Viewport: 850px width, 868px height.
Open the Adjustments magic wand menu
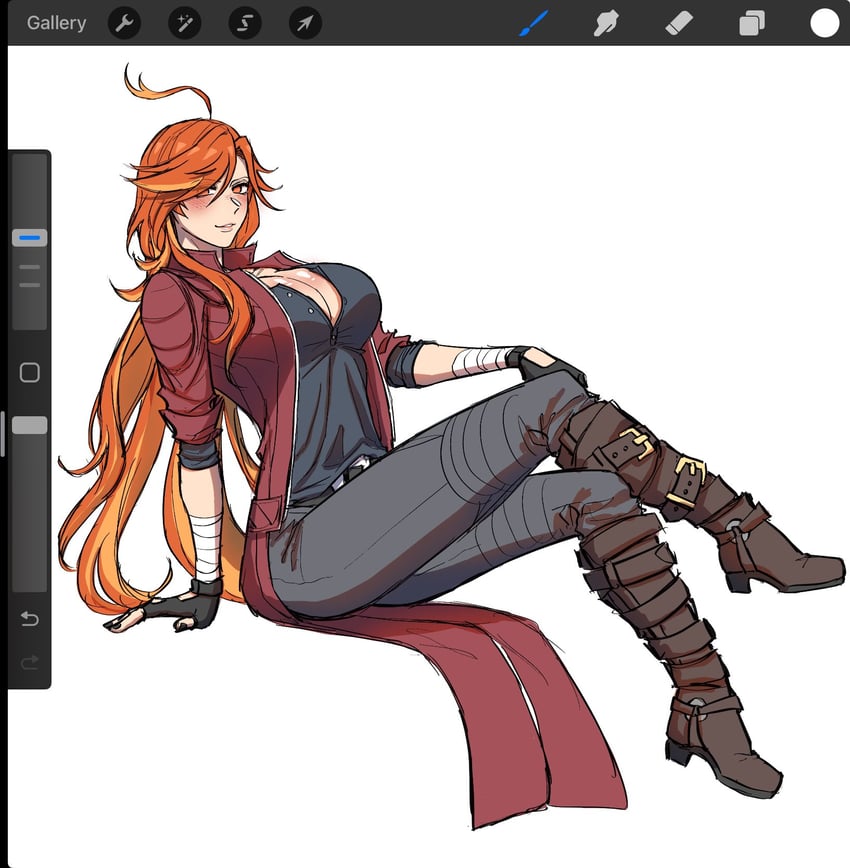point(184,23)
